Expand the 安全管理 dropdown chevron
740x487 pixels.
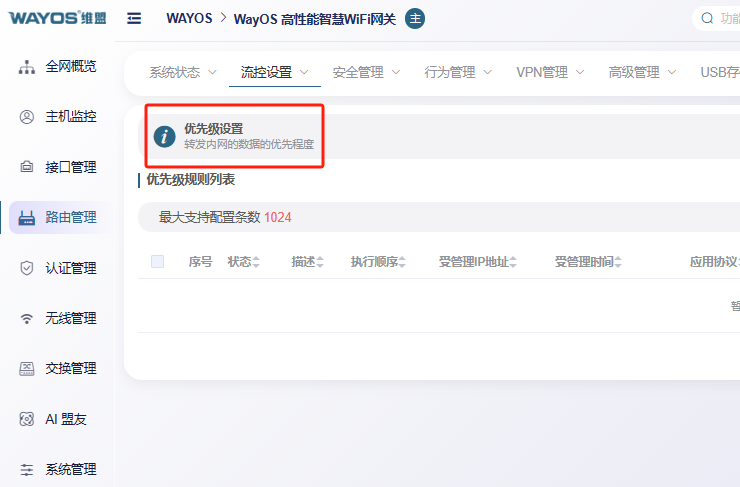(x=396, y=72)
